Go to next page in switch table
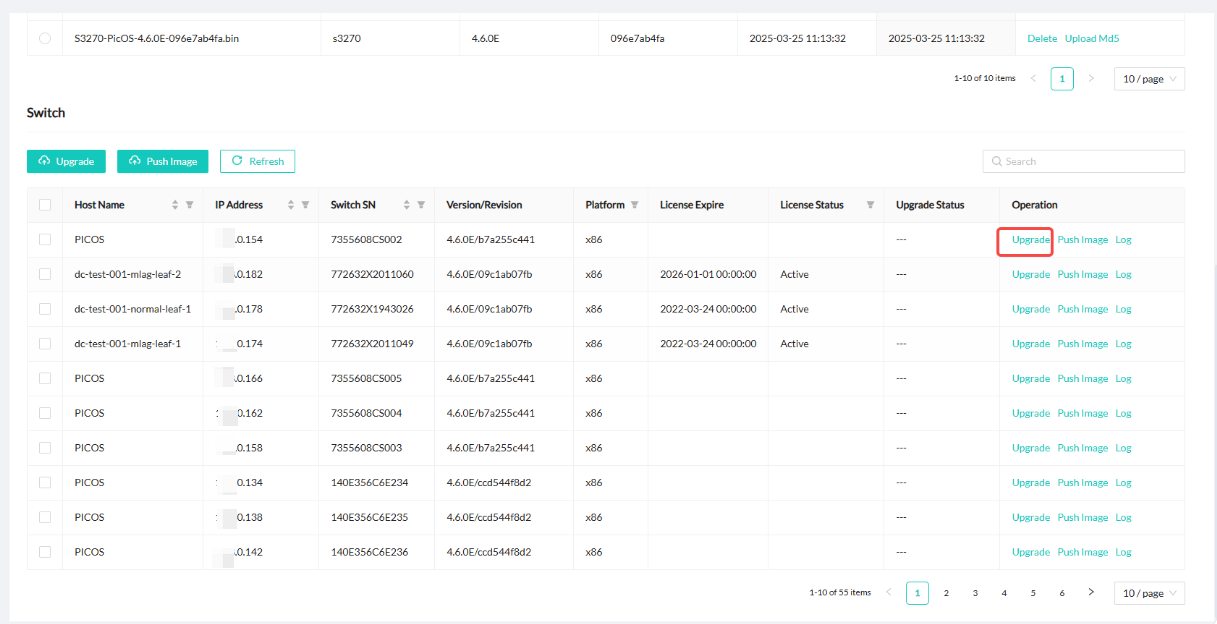The image size is (1217, 624). [1091, 593]
